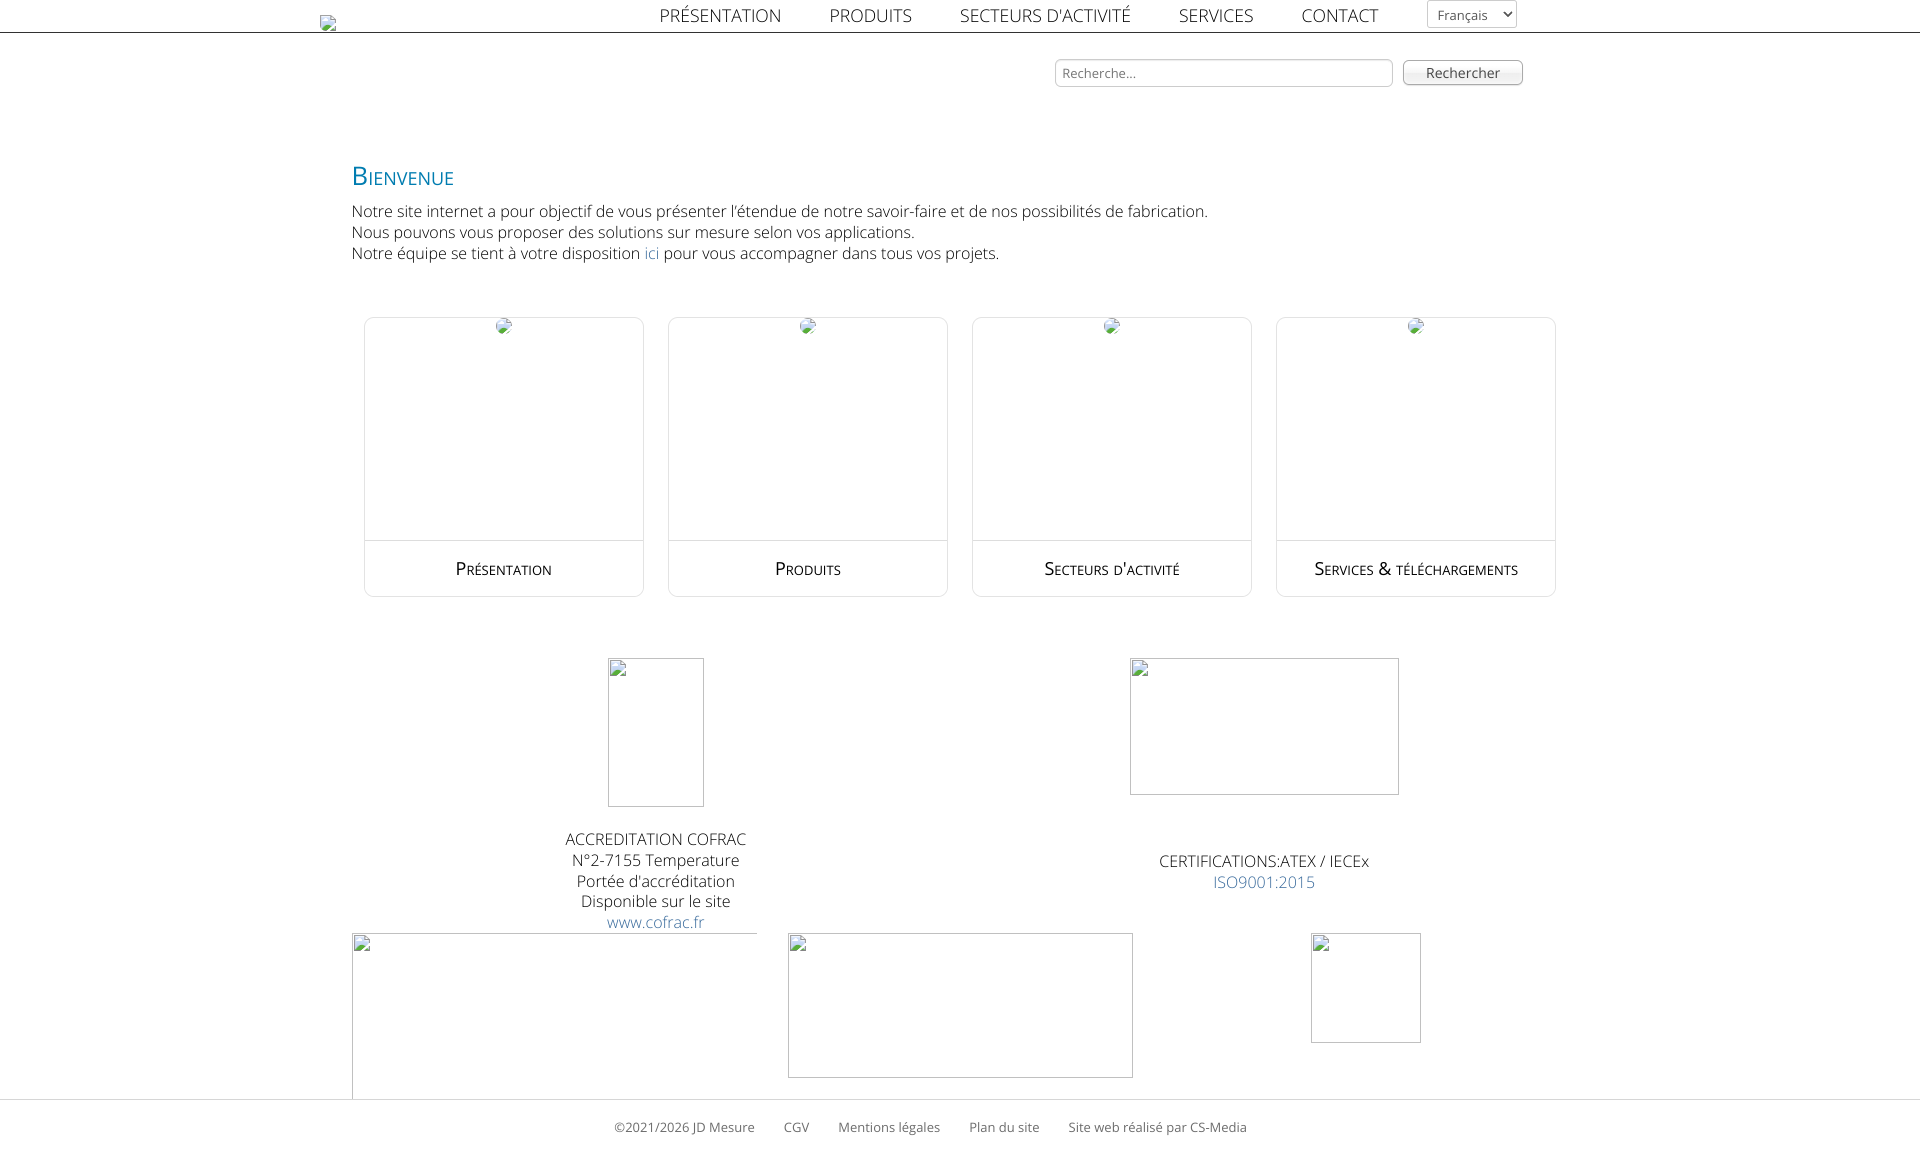Open Plan du site footer link

1004,1127
